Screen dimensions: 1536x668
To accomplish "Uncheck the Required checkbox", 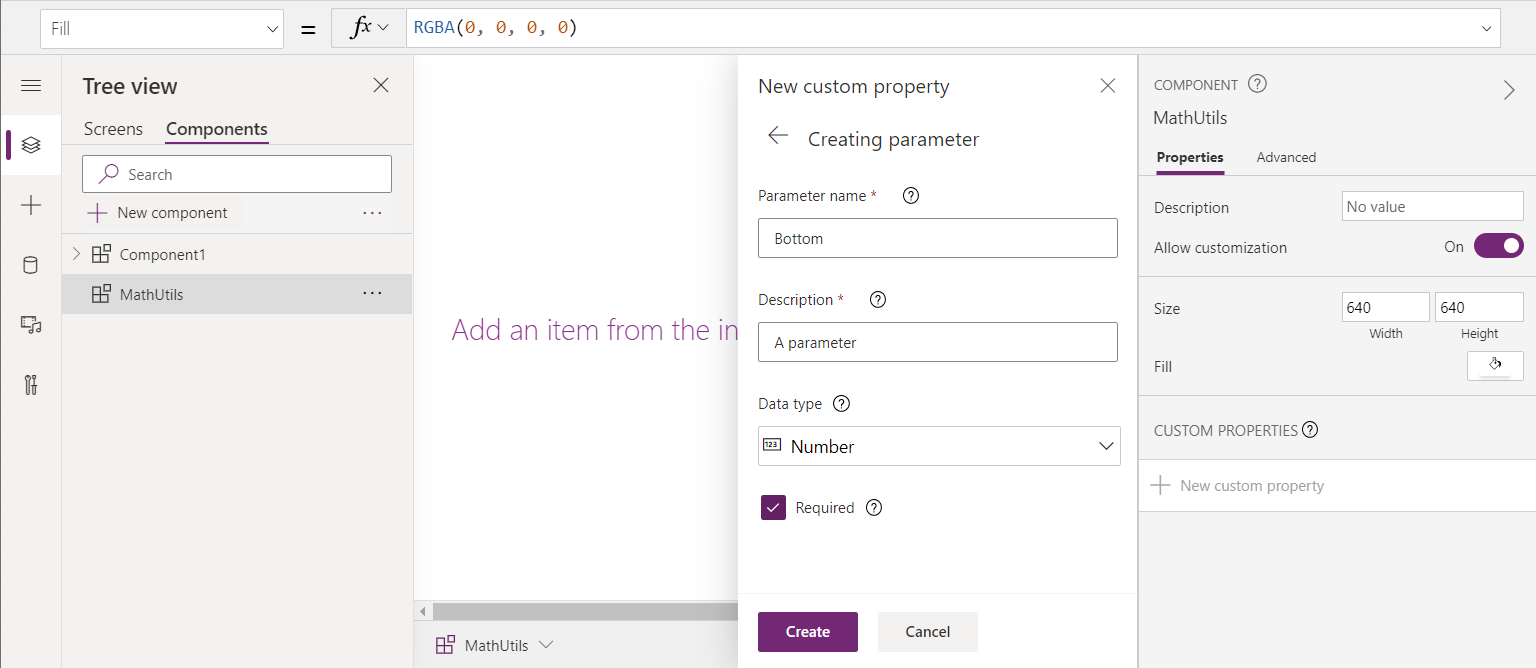I will [x=773, y=508].
